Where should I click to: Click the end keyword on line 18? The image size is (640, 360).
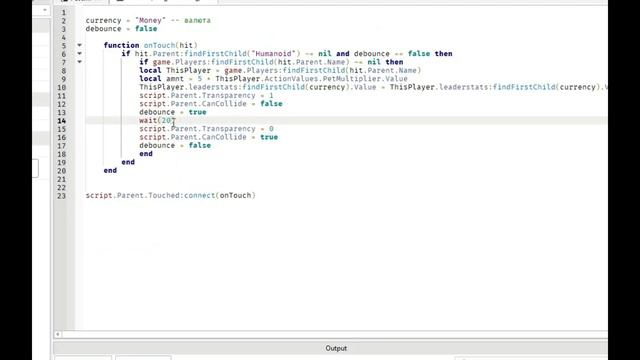click(x=146, y=154)
